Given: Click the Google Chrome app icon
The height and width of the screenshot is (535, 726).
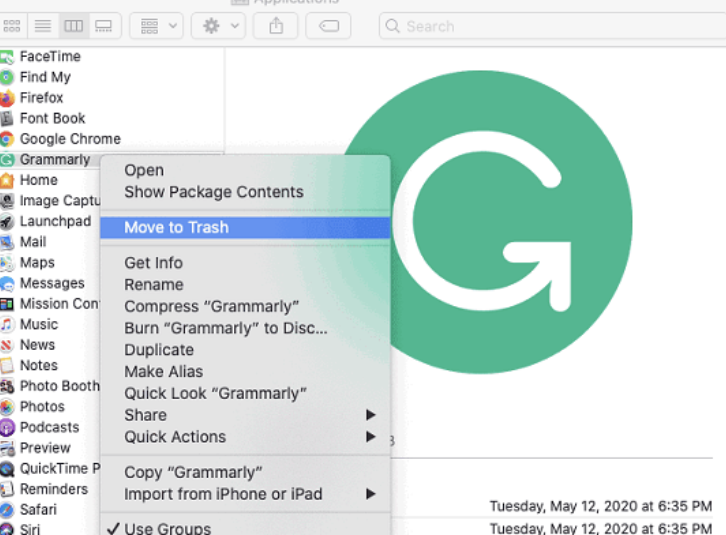Looking at the screenshot, I should point(7,139).
